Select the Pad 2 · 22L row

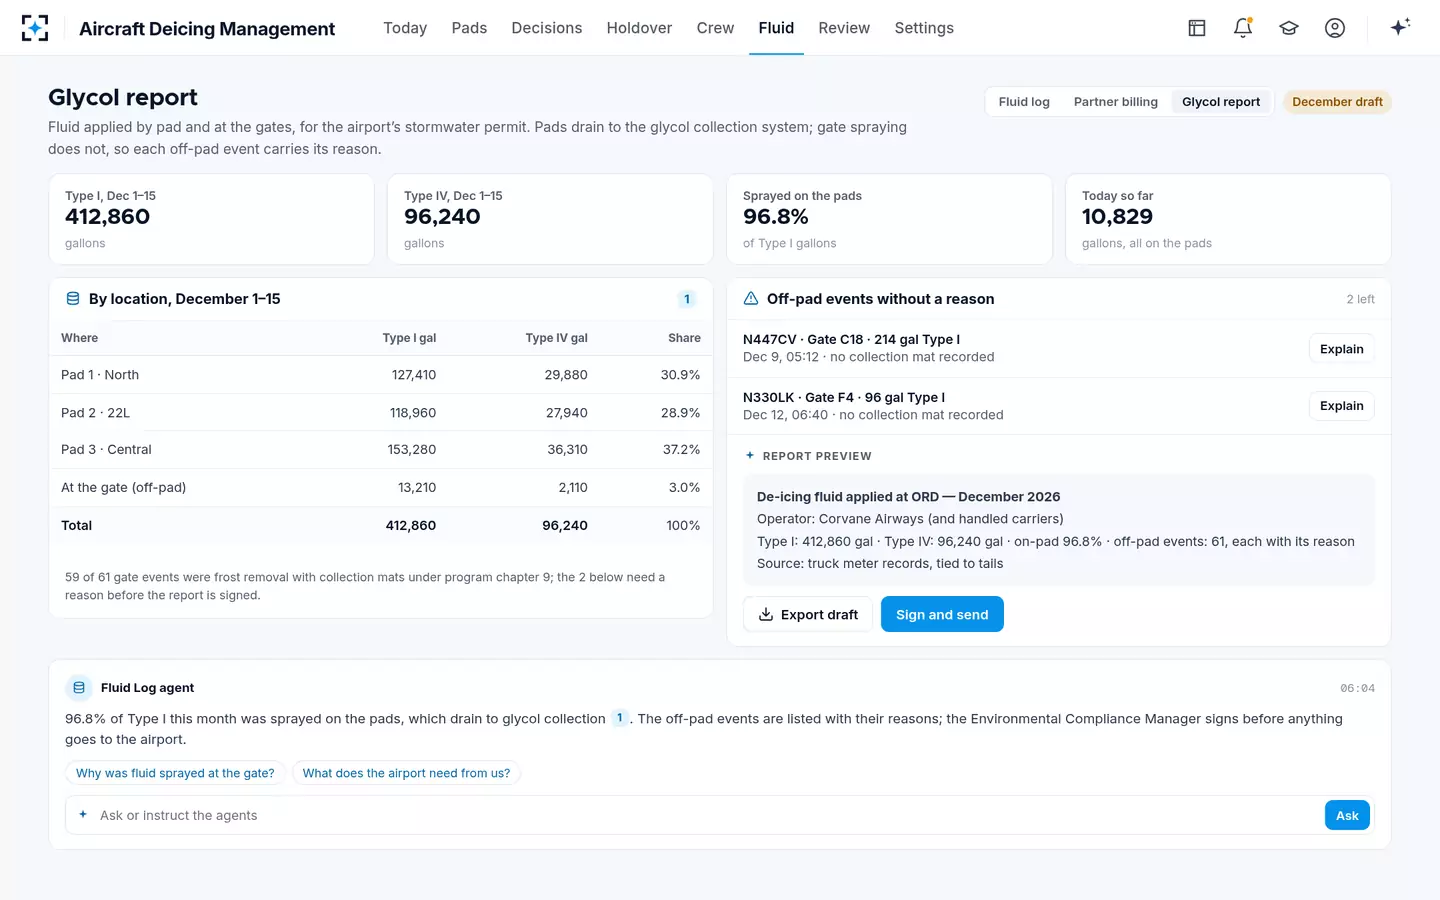[x=381, y=412]
